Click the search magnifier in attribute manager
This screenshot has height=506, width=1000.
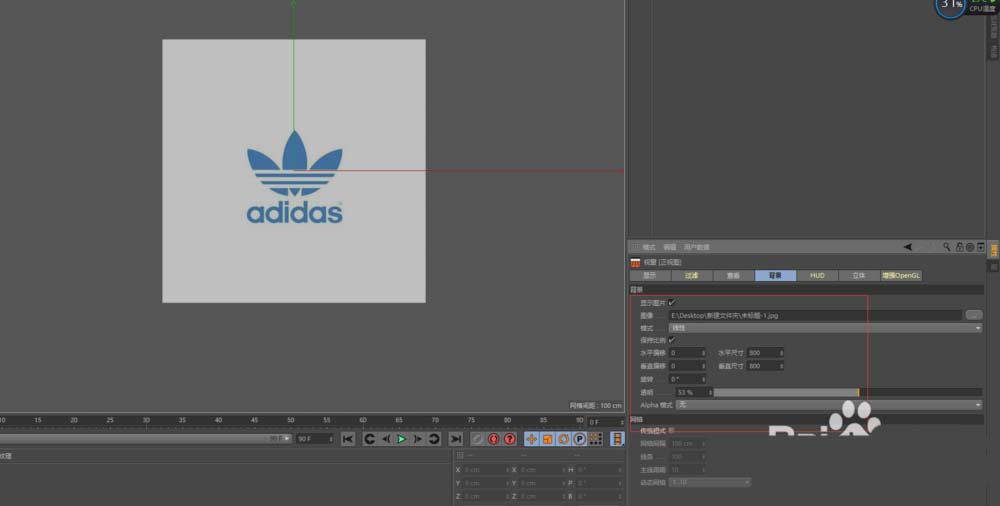pos(946,247)
